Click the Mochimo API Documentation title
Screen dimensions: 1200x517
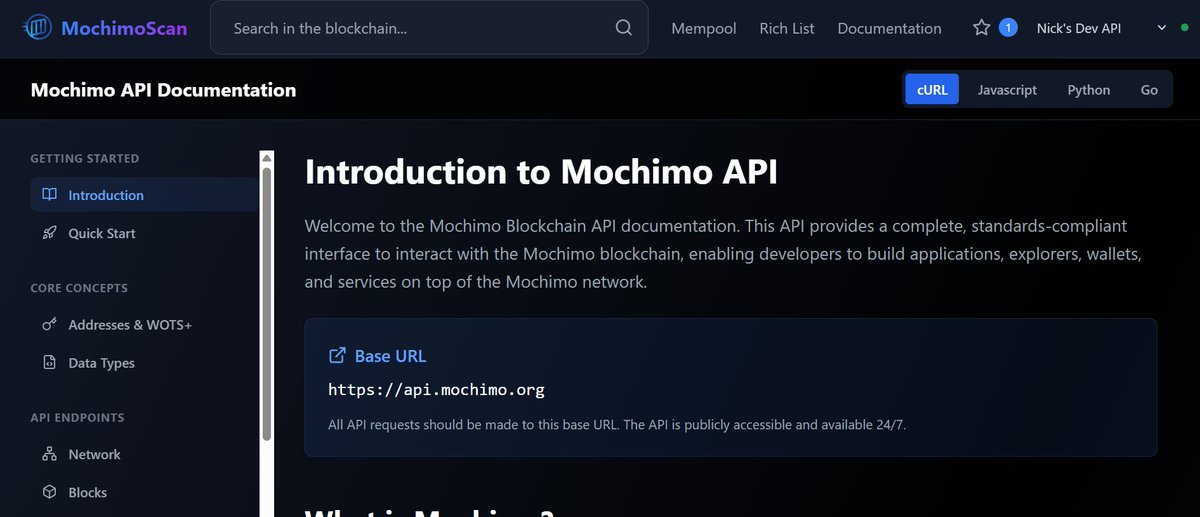click(163, 89)
